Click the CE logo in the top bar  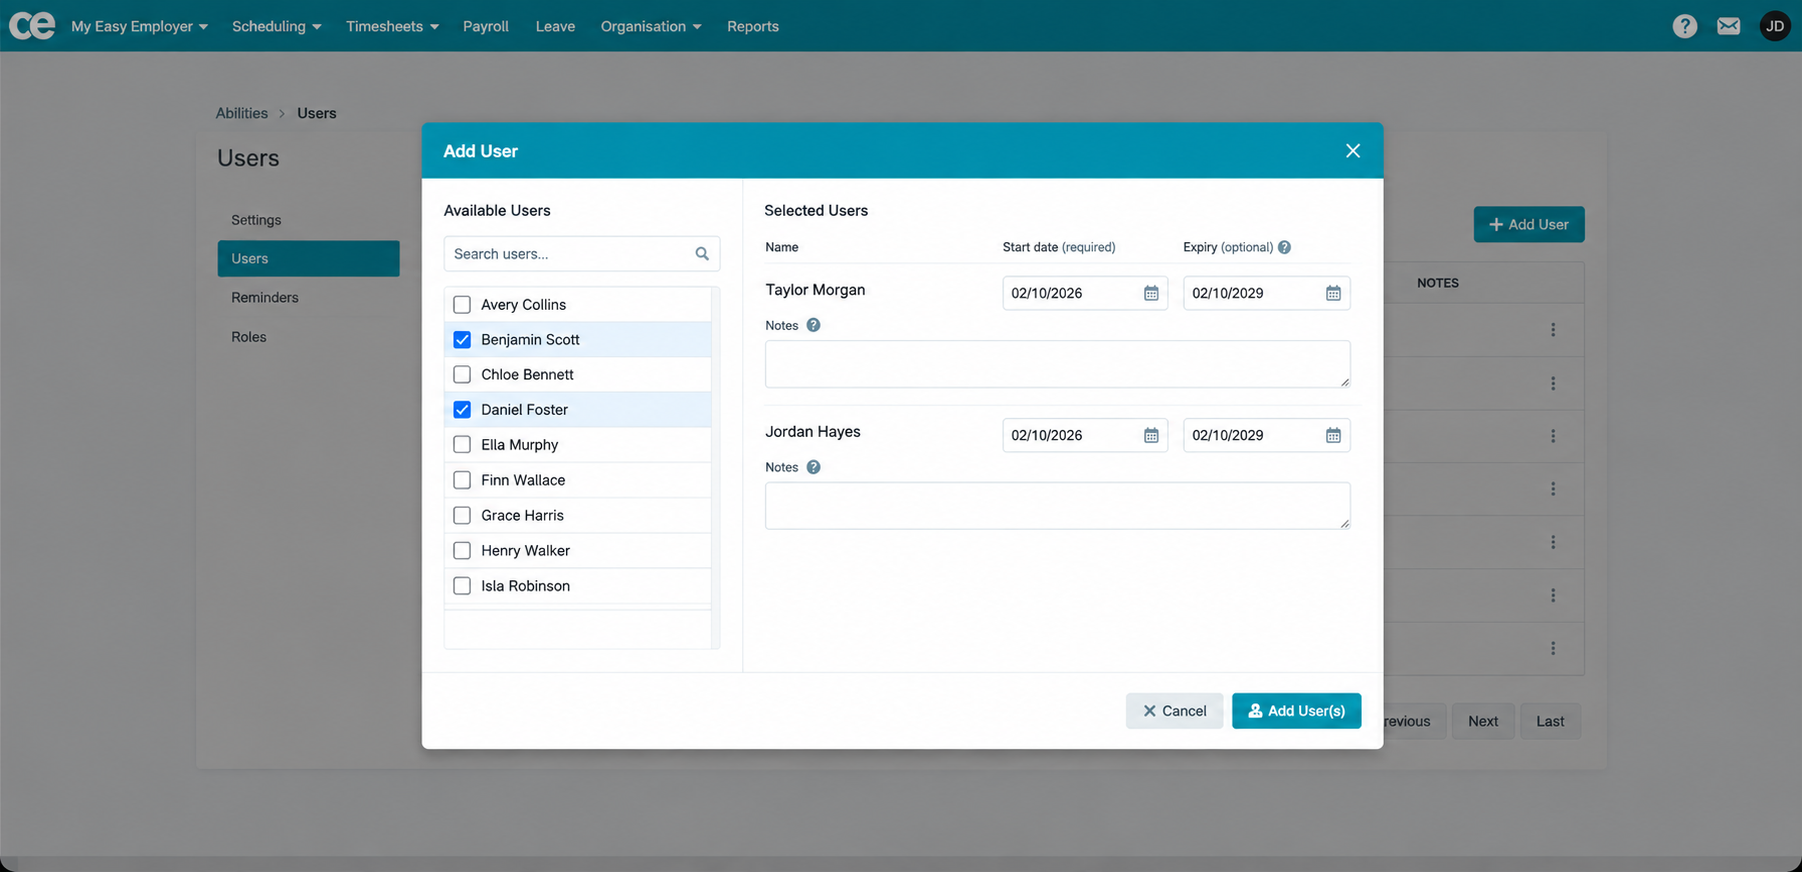coord(32,25)
